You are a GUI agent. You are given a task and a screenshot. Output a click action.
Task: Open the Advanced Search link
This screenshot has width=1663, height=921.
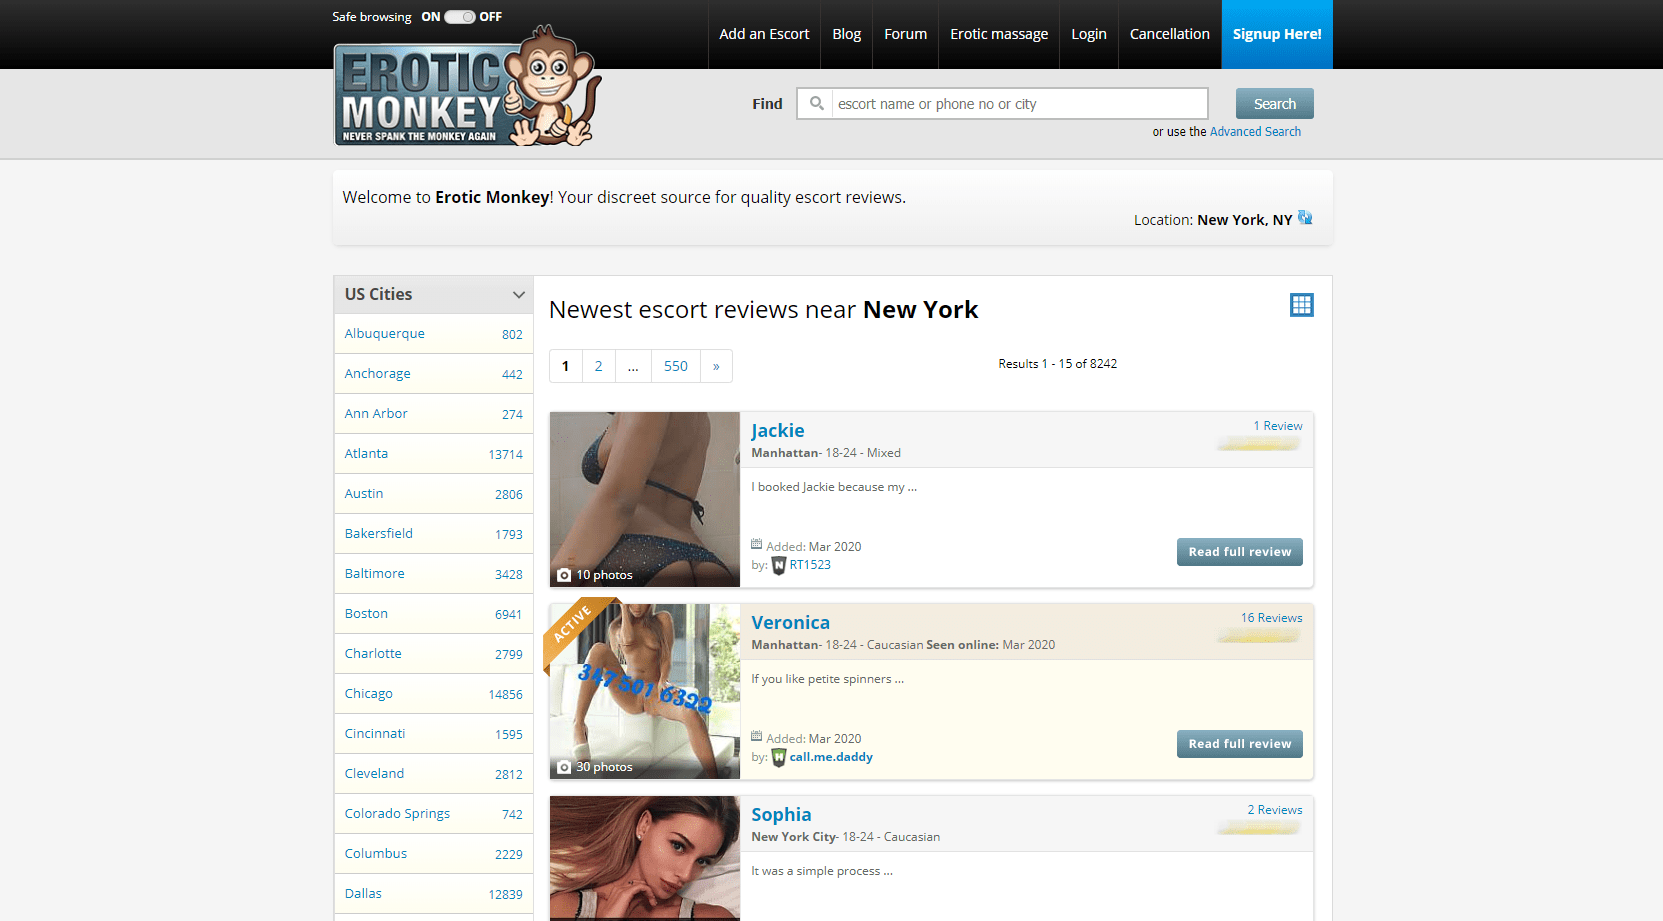click(x=1255, y=132)
